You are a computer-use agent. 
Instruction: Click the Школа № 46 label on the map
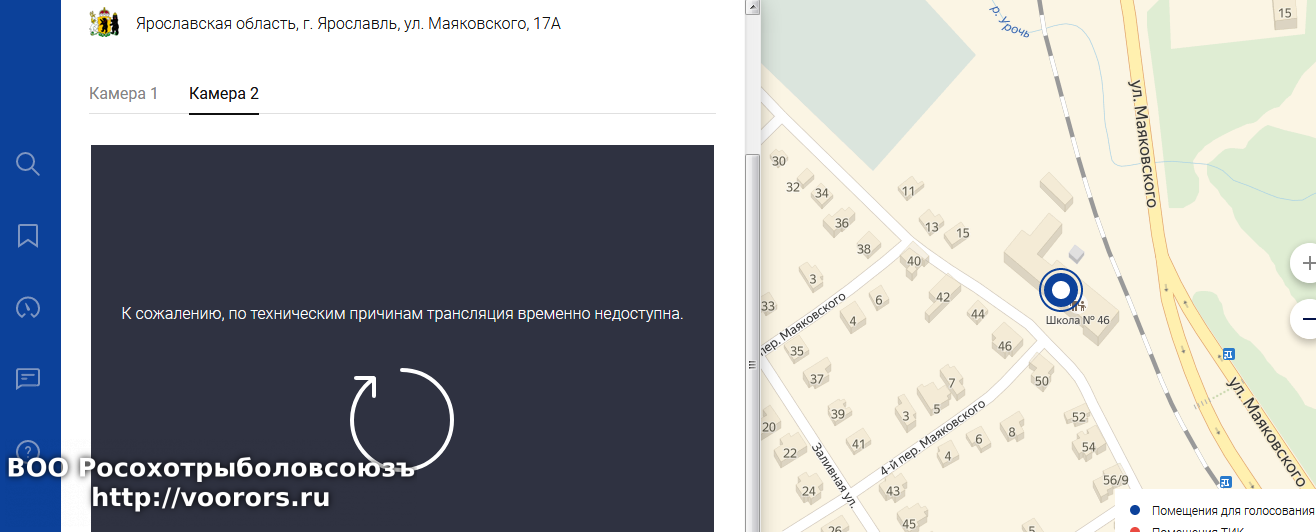click(x=1078, y=321)
